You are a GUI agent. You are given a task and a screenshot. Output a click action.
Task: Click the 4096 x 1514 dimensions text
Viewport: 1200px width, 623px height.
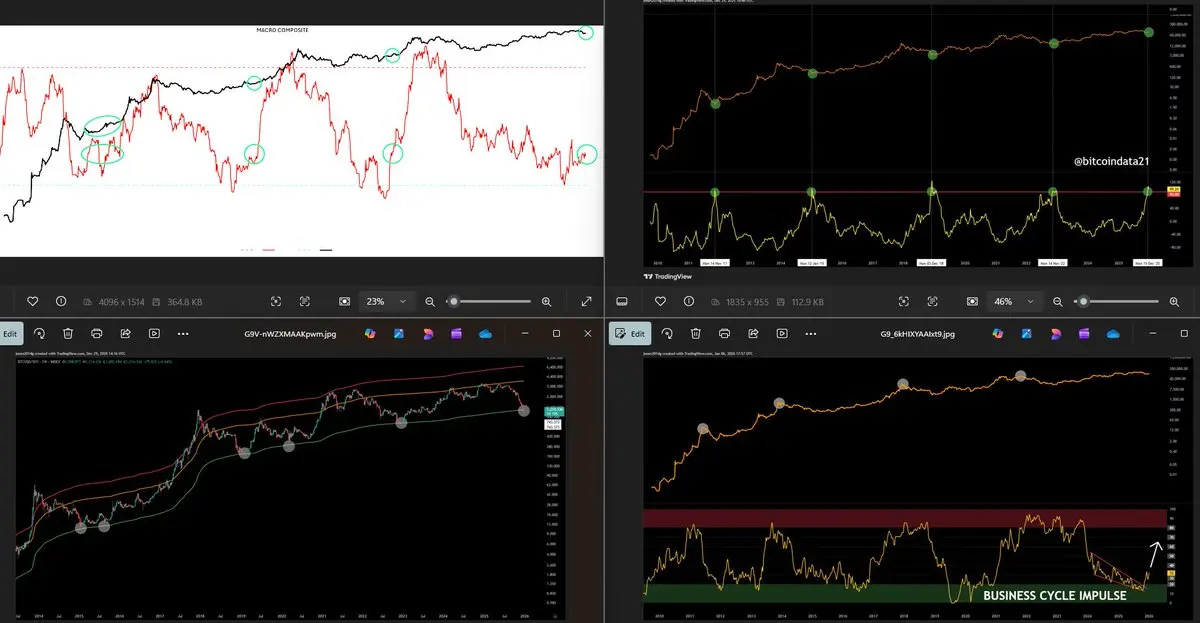tap(123, 301)
